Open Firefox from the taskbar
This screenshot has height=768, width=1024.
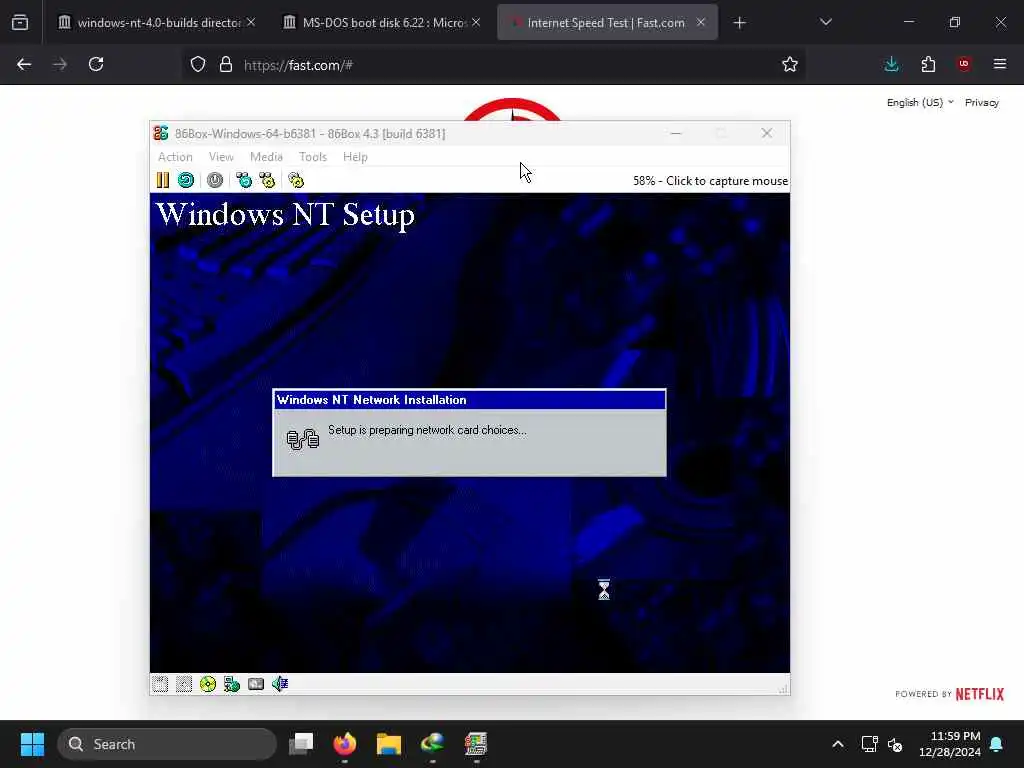(x=345, y=744)
